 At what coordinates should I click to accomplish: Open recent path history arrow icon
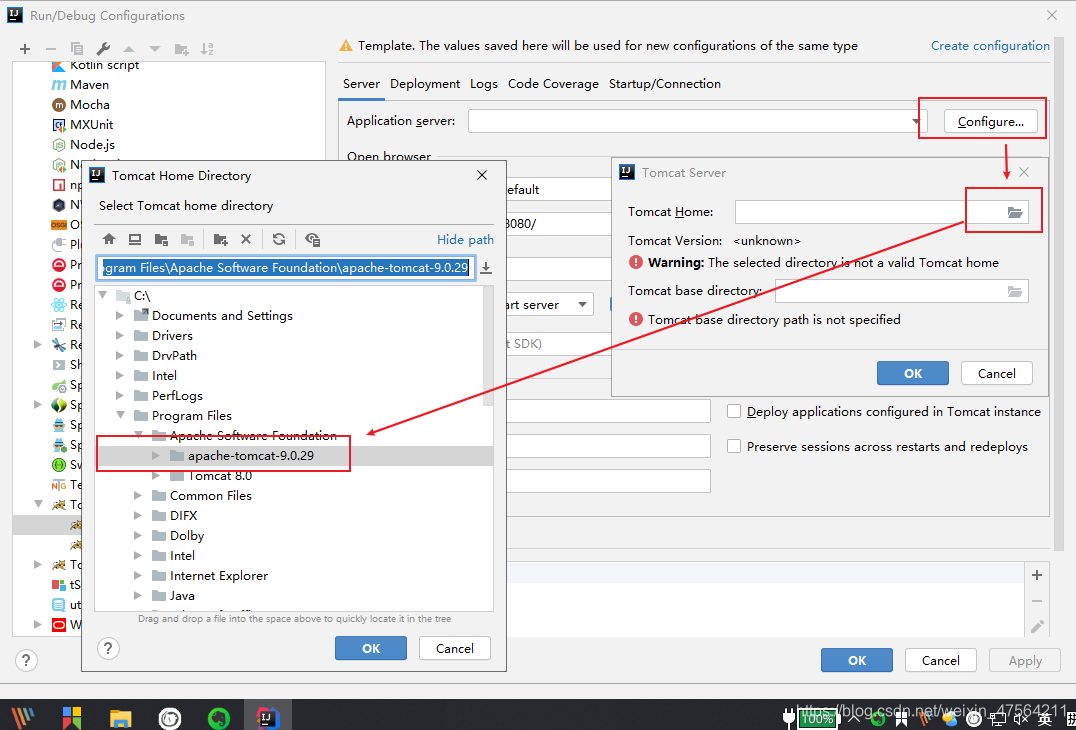[x=486, y=268]
